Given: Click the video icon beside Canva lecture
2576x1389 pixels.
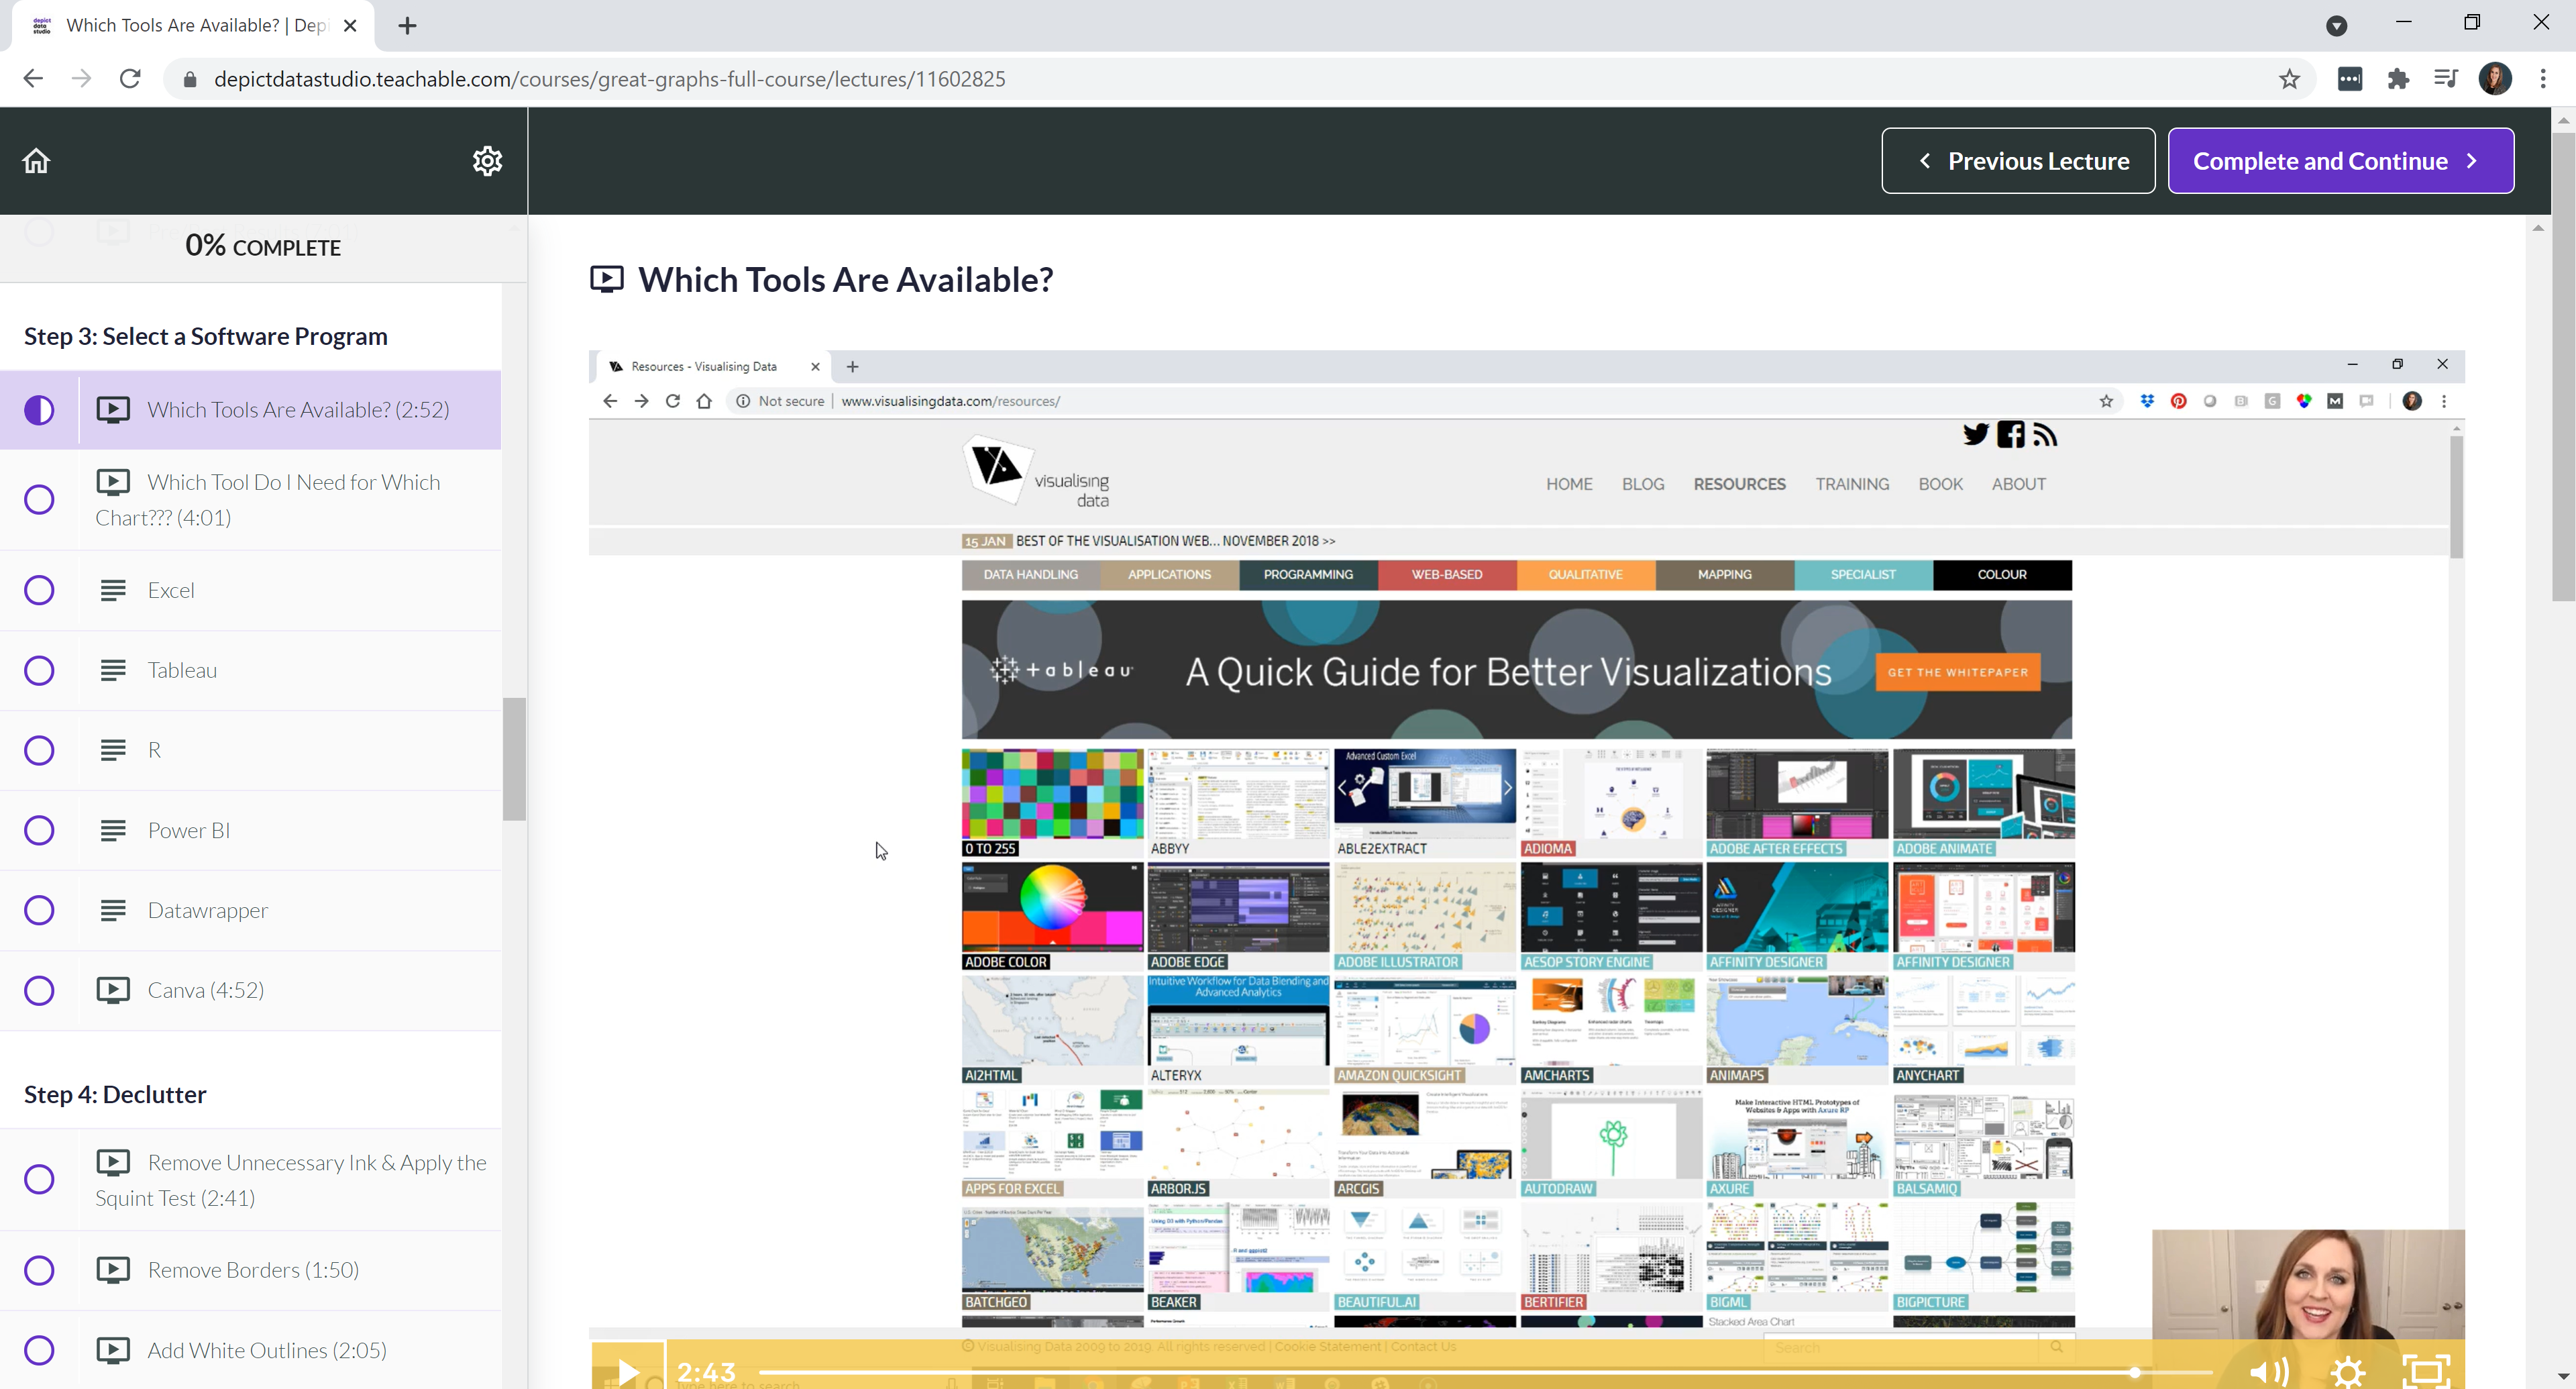Looking at the screenshot, I should tap(113, 990).
